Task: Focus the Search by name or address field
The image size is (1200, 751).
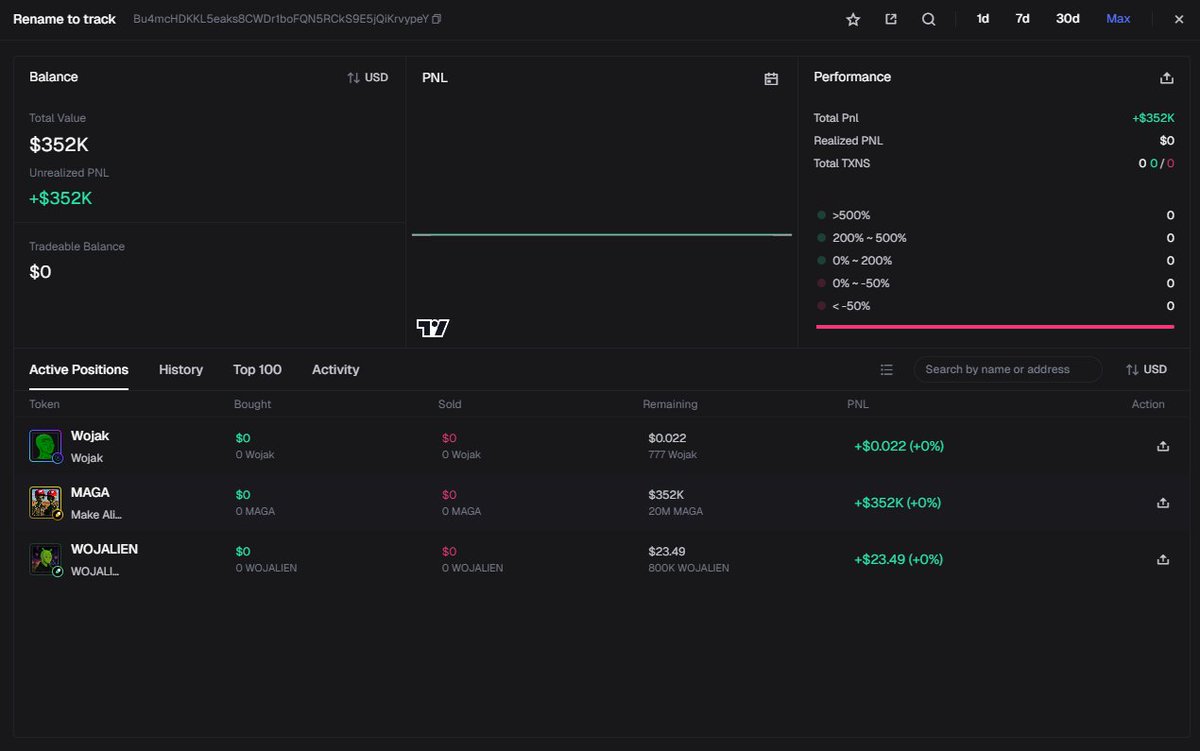Action: pos(1008,369)
